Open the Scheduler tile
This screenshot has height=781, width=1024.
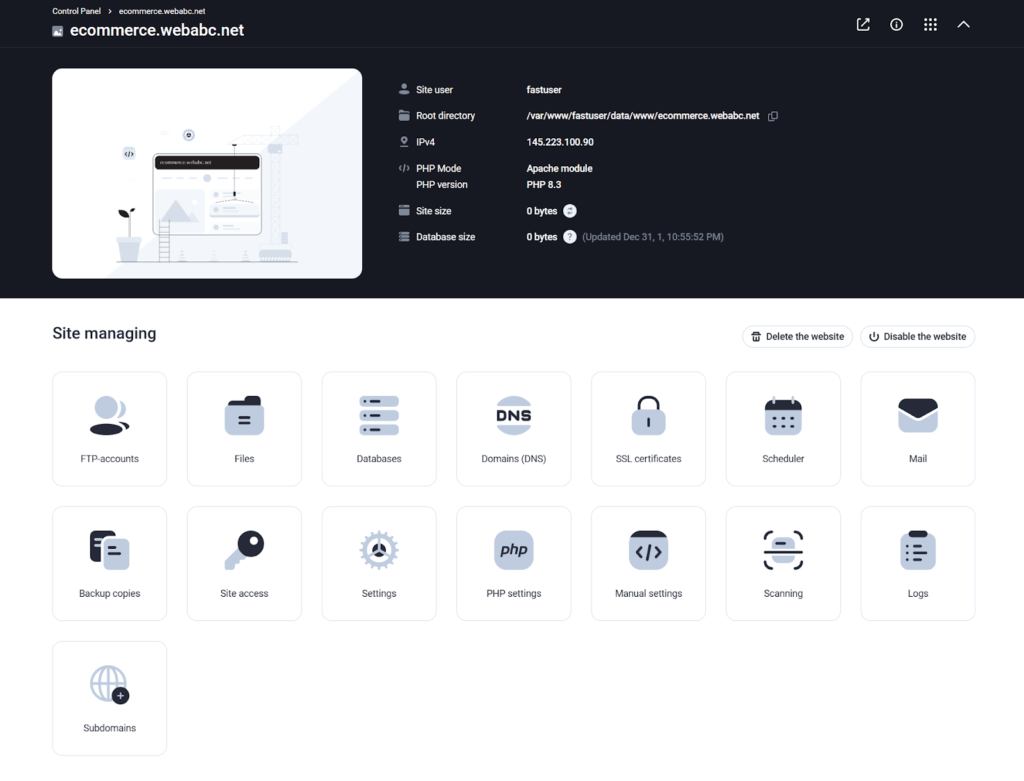point(783,429)
